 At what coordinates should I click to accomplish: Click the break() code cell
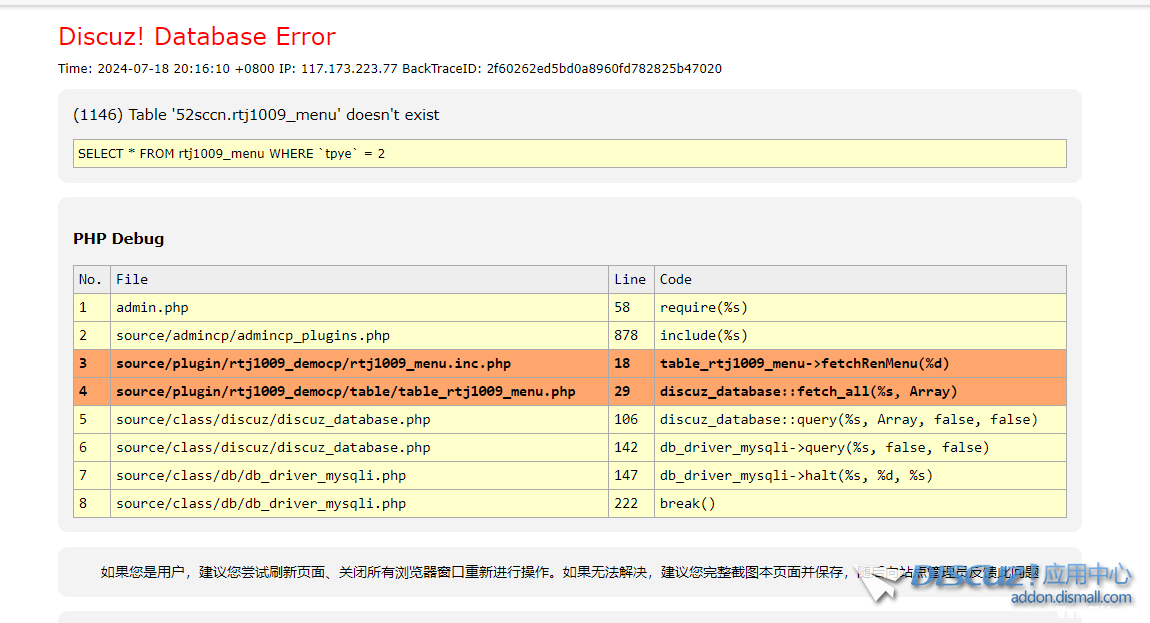688,503
